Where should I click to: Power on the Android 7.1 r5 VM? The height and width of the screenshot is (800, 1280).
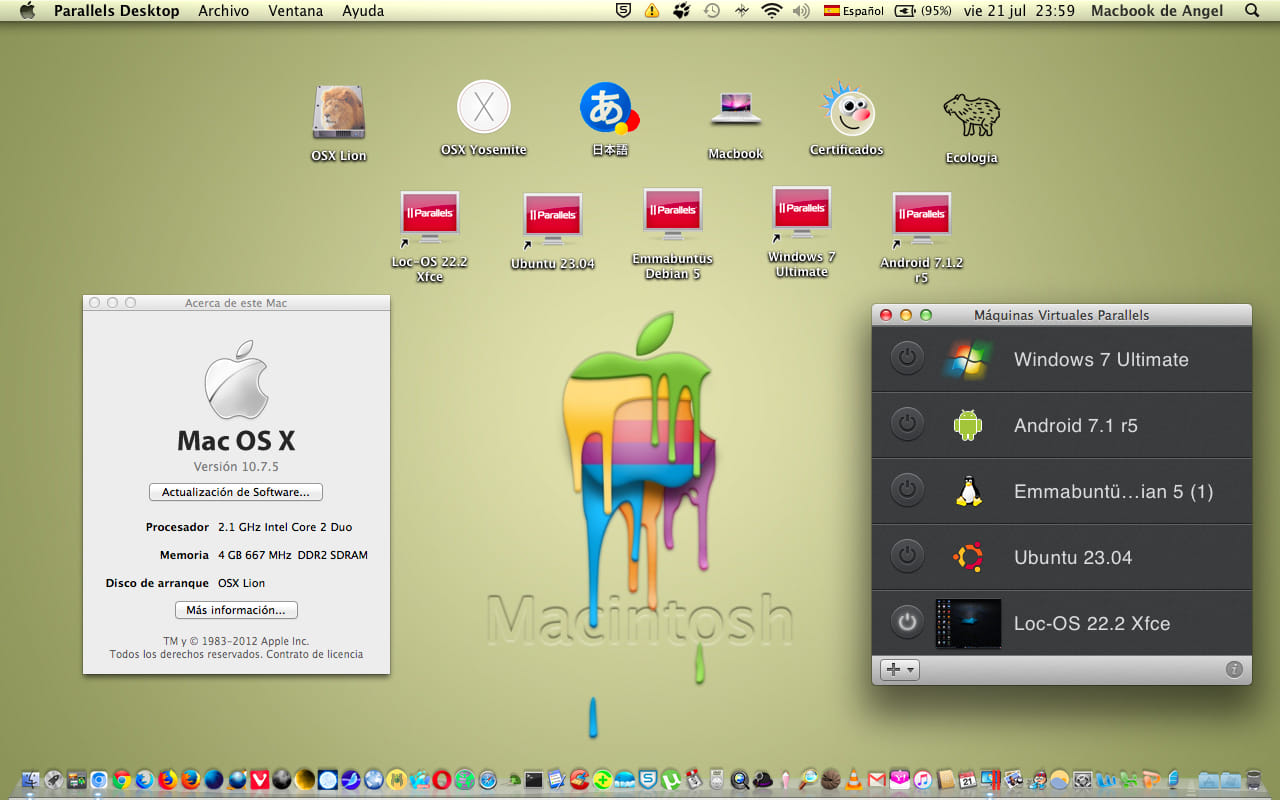pos(907,425)
